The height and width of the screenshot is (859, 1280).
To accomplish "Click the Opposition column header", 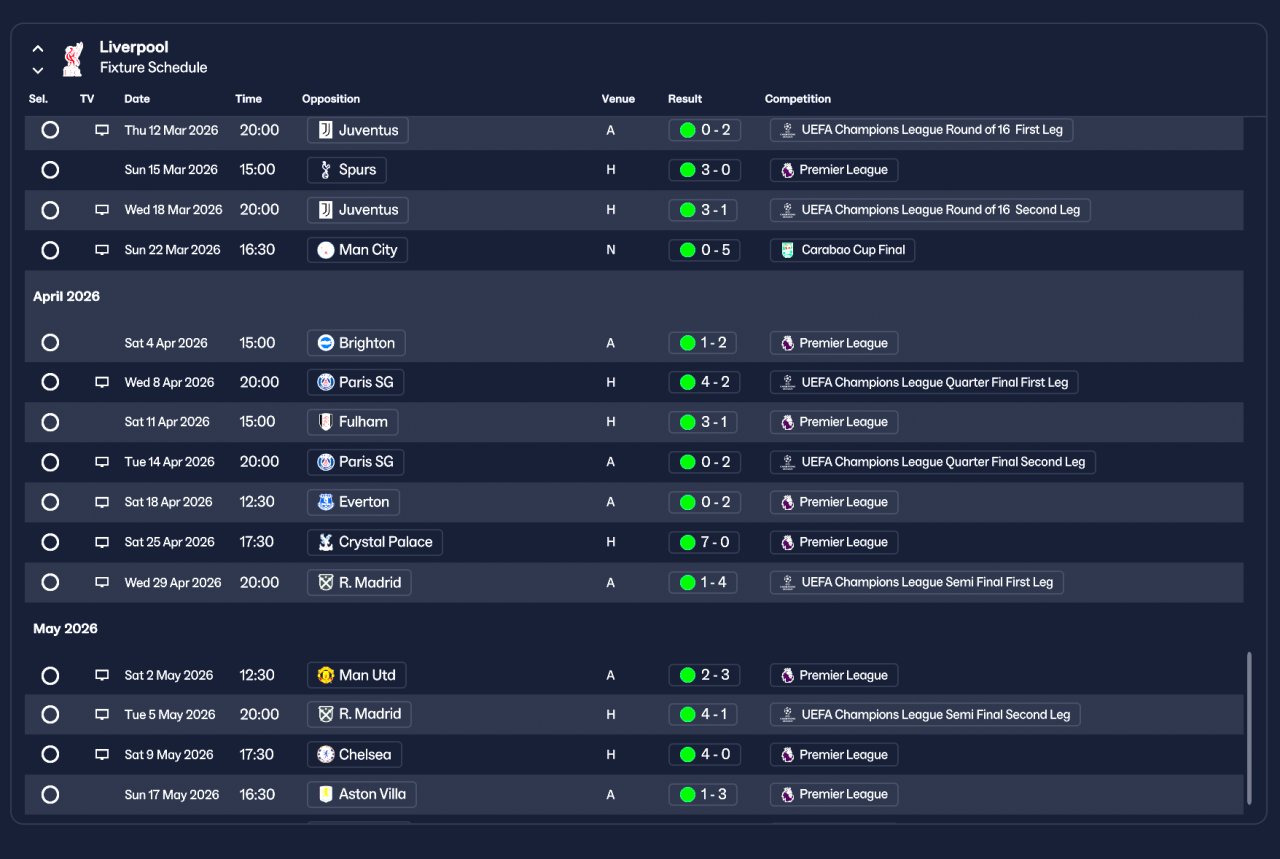I will pos(331,99).
